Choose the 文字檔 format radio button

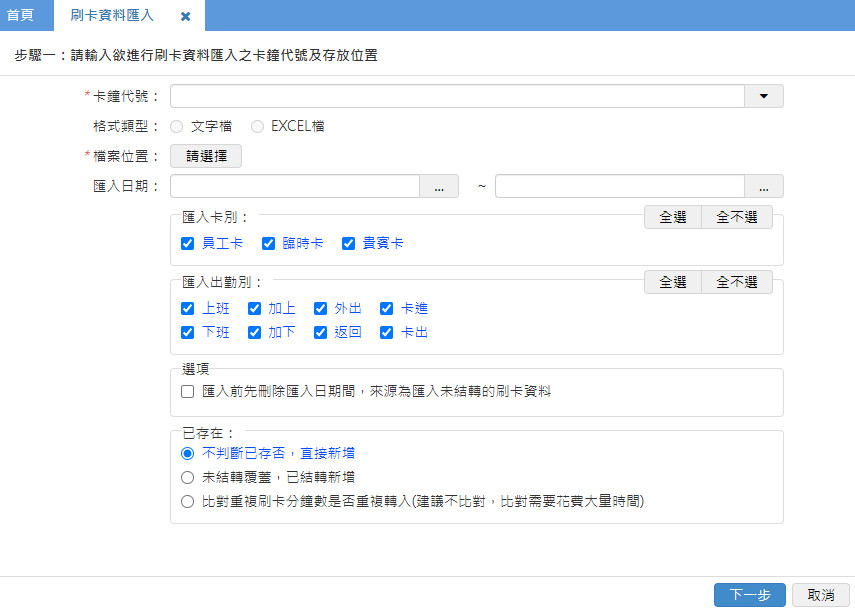coord(177,127)
